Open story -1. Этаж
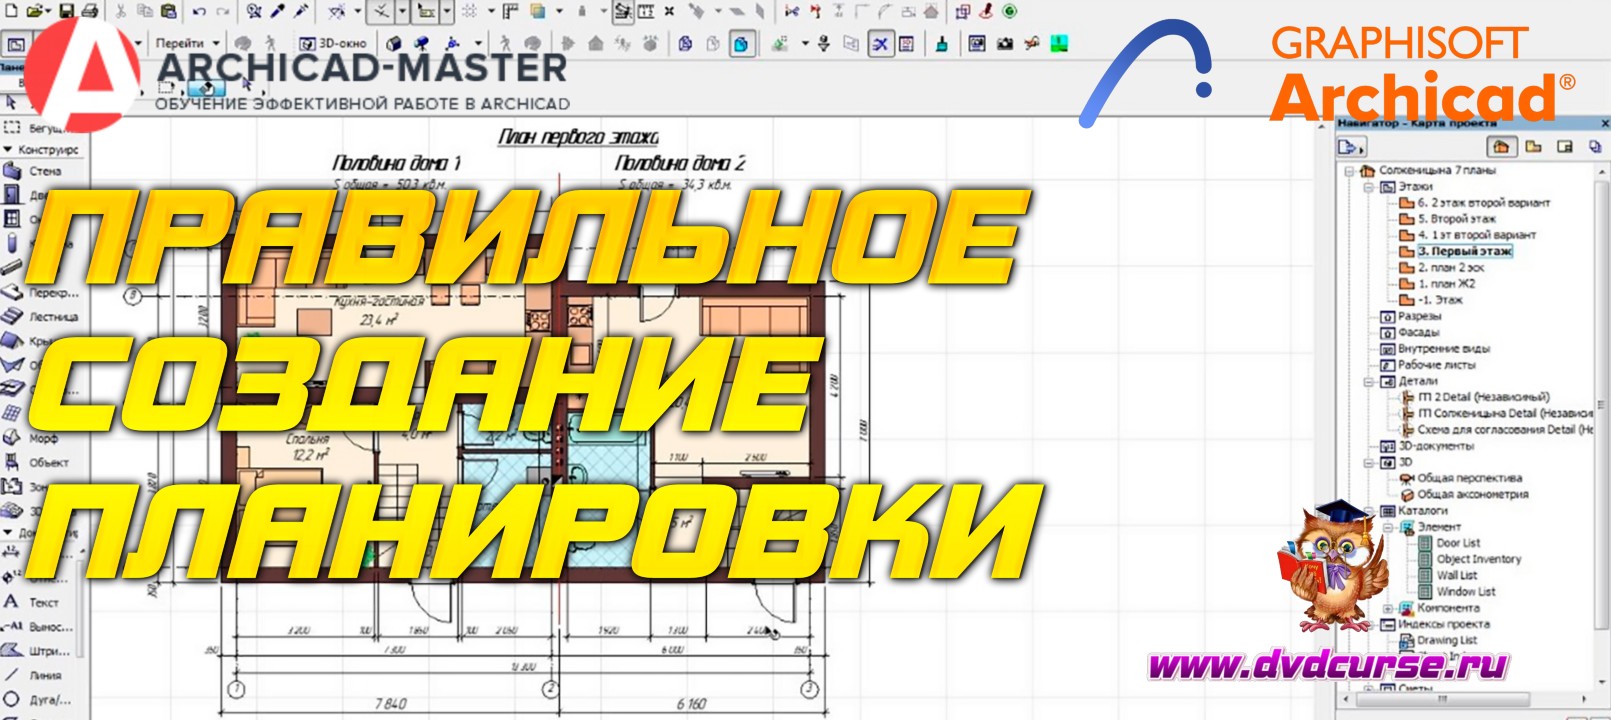This screenshot has width=1611, height=720. pos(1431,299)
